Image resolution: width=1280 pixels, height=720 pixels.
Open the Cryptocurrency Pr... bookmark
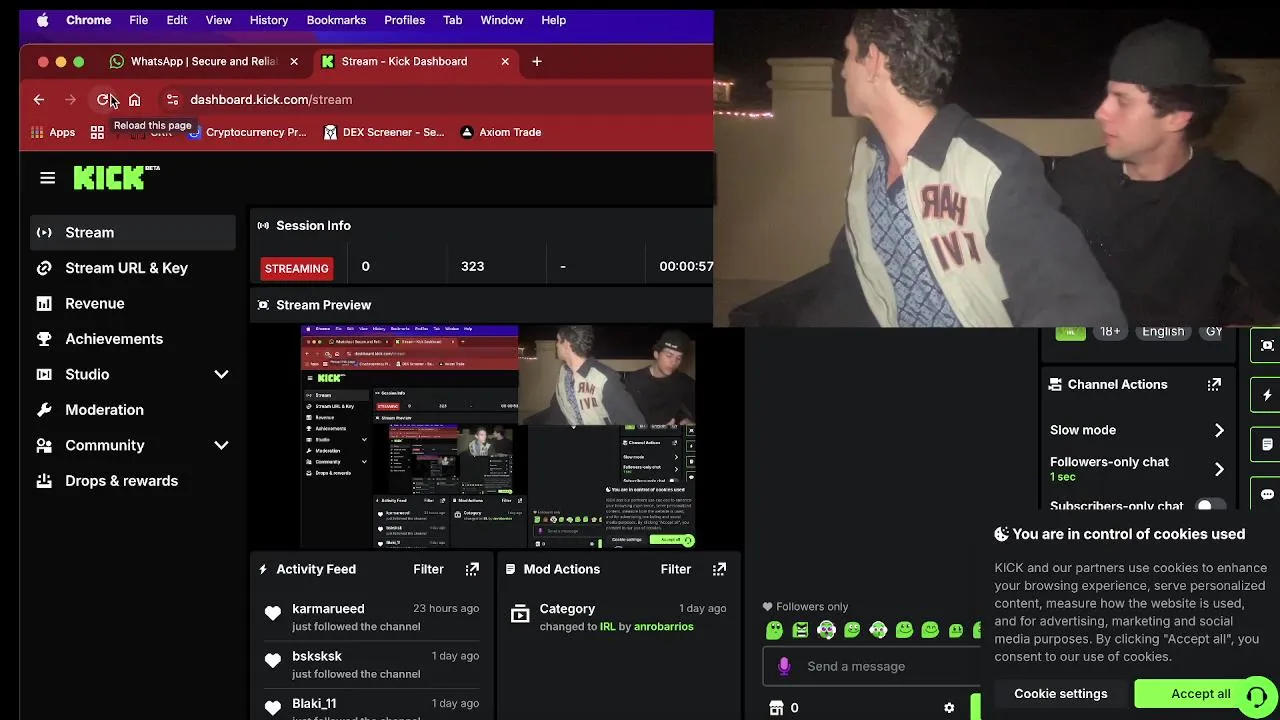pyautogui.click(x=246, y=132)
